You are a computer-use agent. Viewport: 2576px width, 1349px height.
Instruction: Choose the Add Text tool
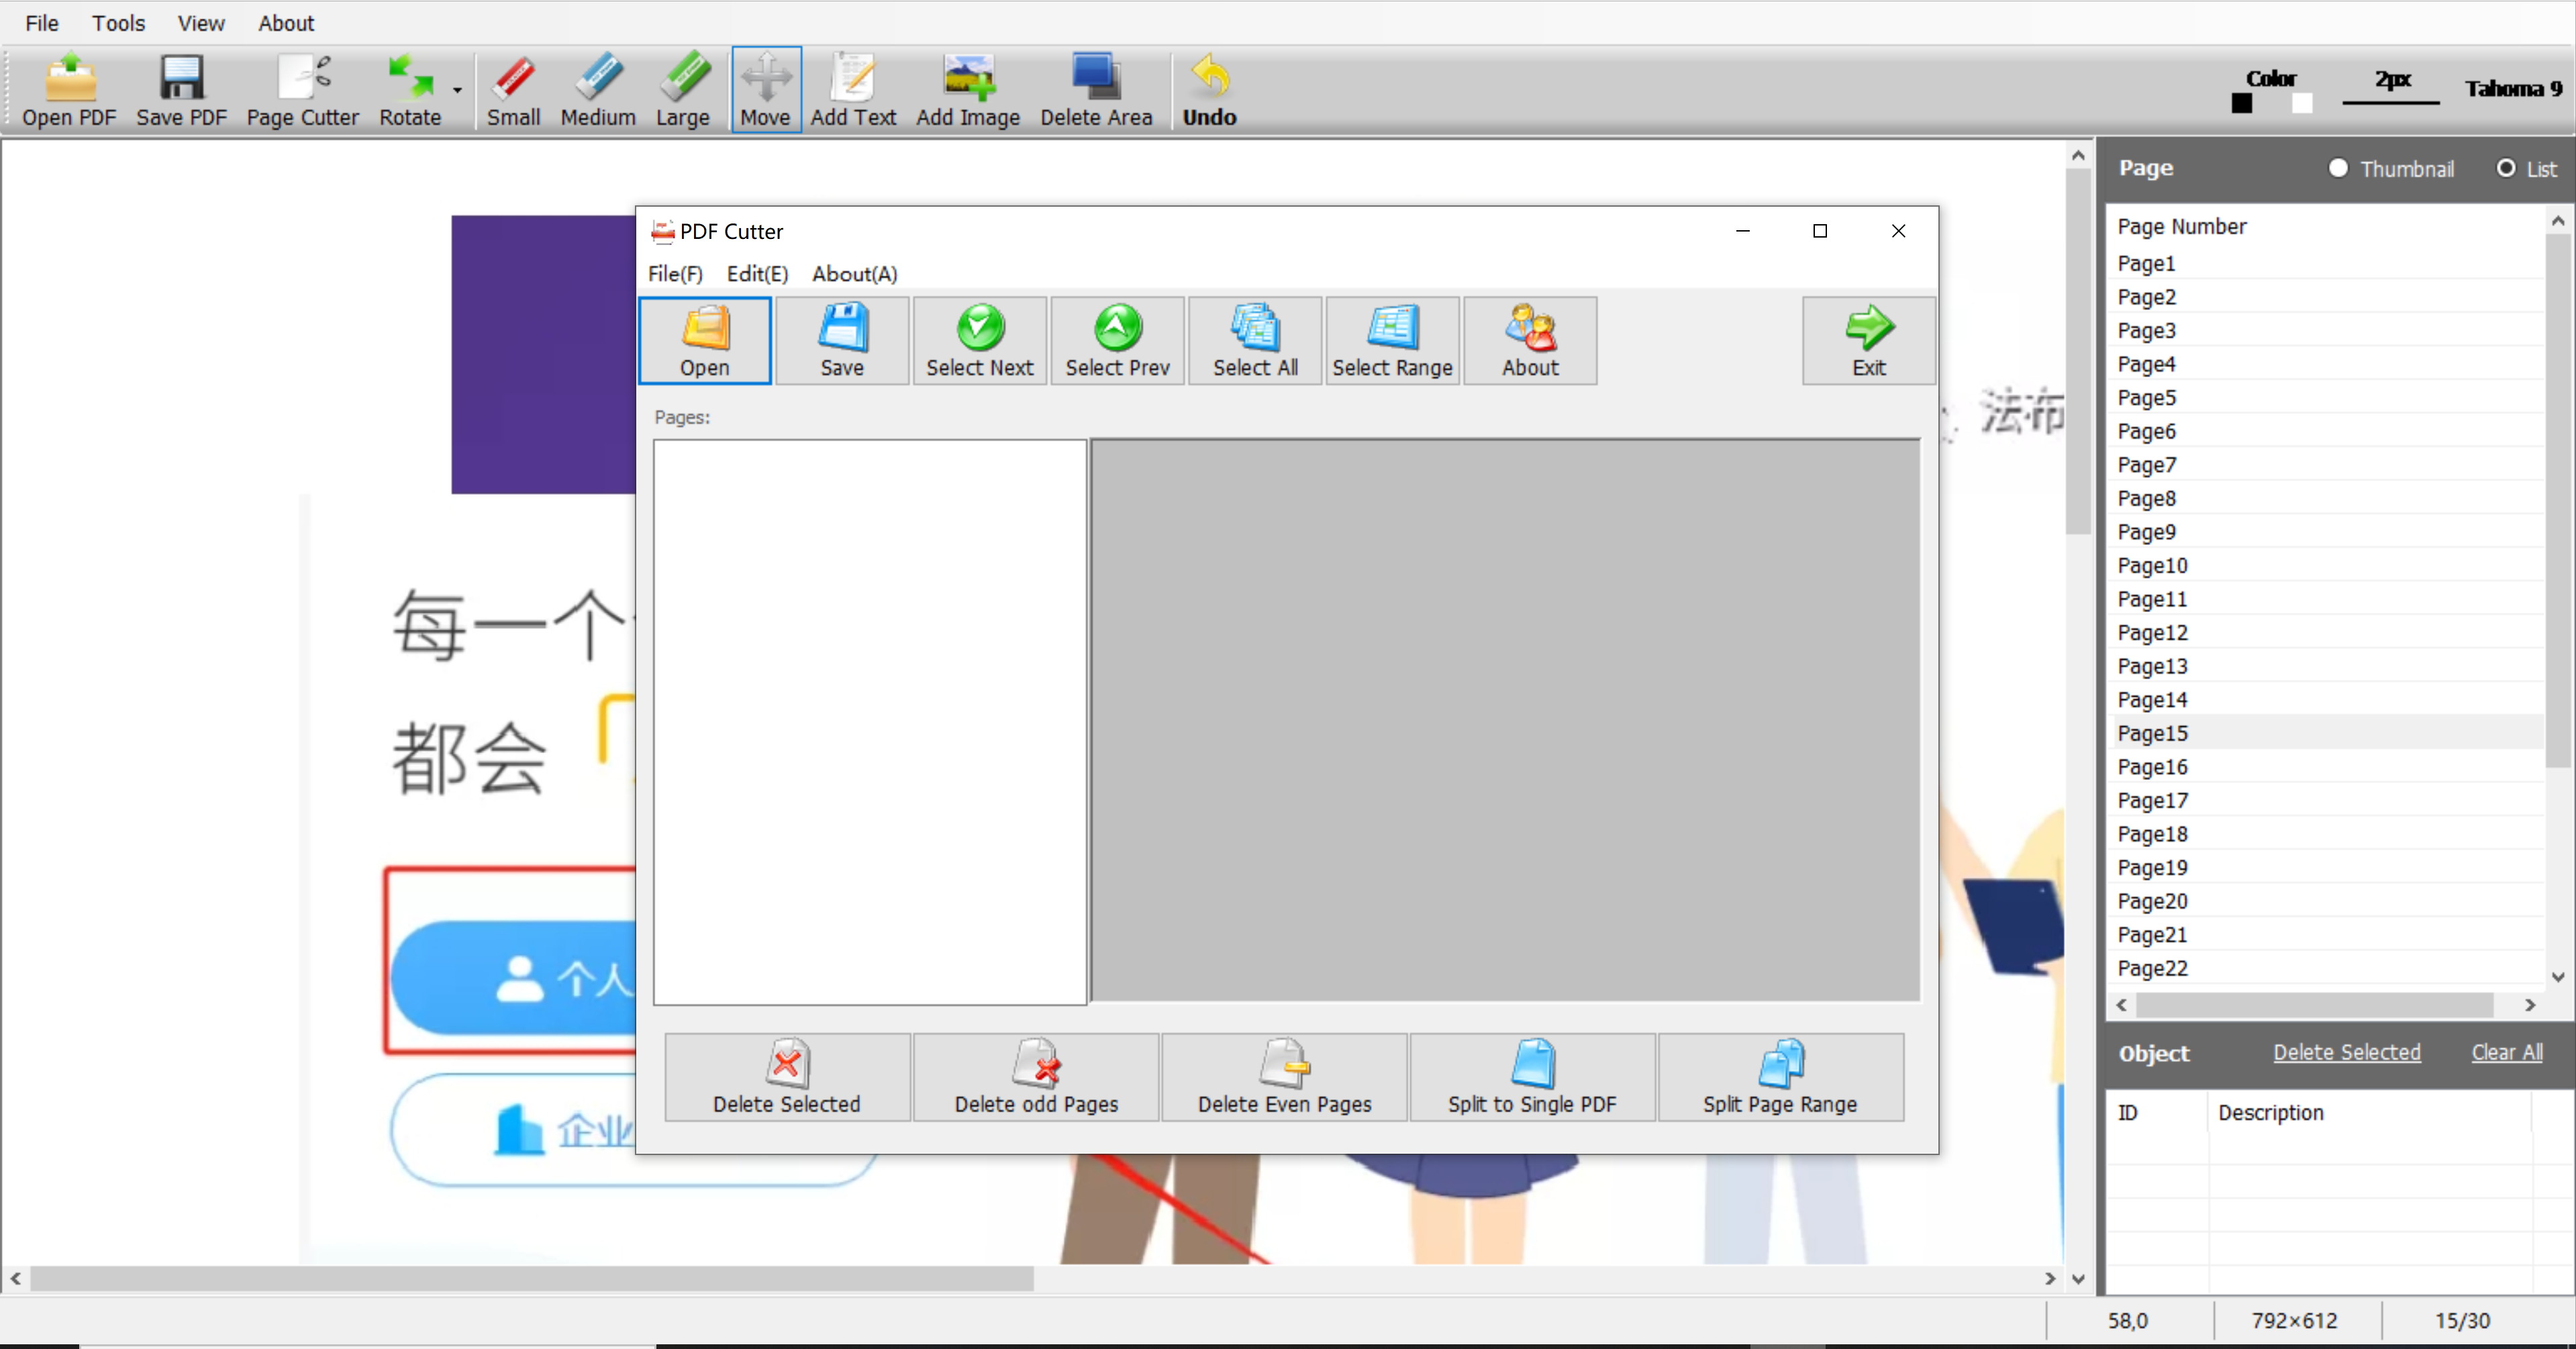tap(853, 90)
